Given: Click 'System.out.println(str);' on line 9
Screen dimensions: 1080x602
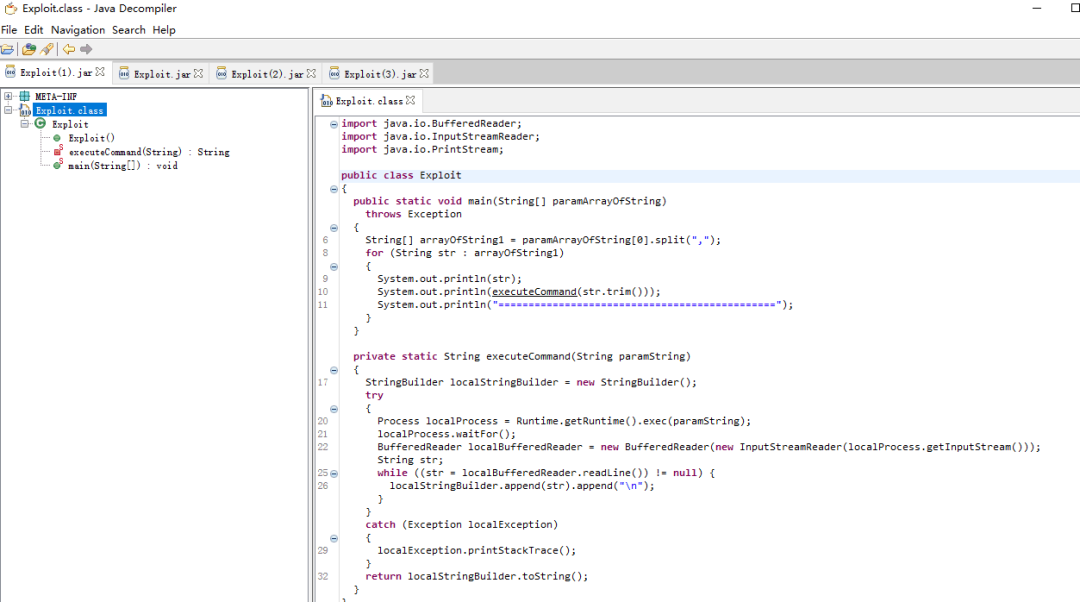Looking at the screenshot, I should click(x=449, y=278).
